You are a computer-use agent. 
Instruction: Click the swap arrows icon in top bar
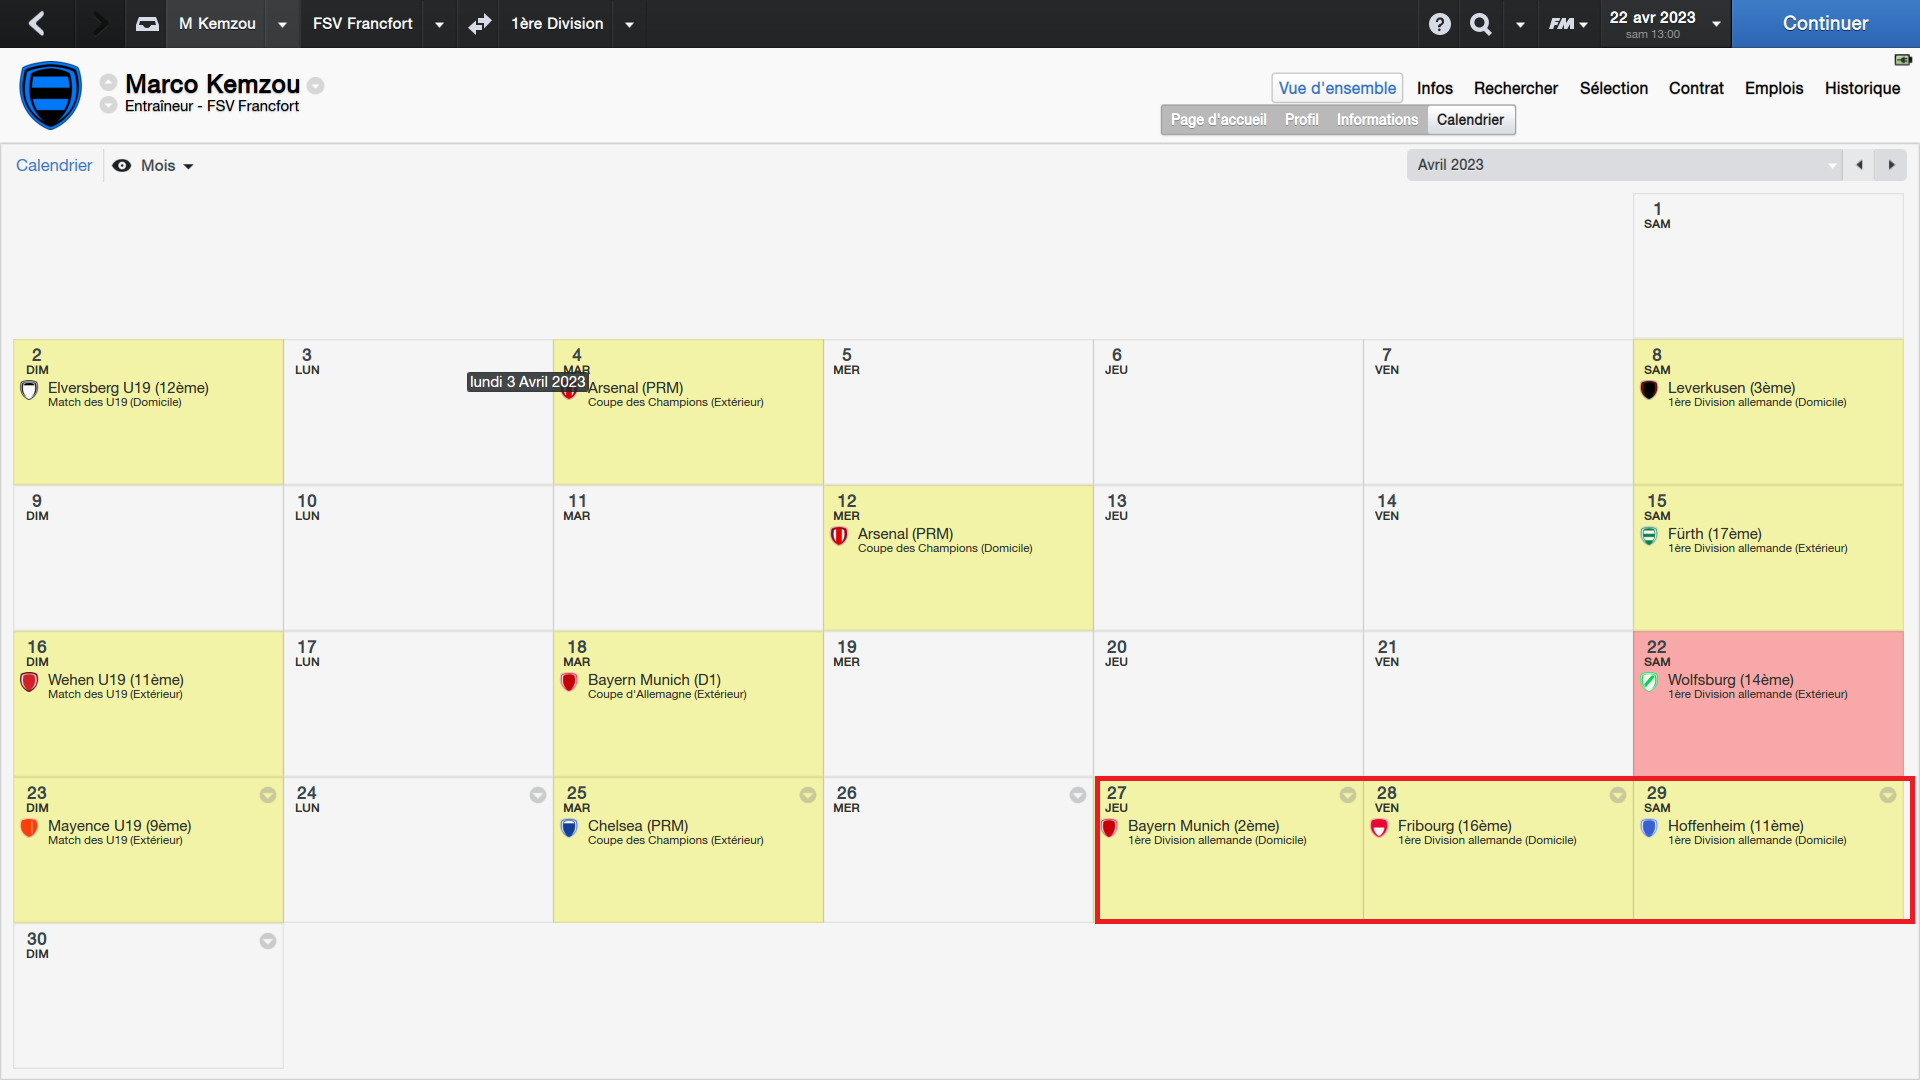(480, 23)
